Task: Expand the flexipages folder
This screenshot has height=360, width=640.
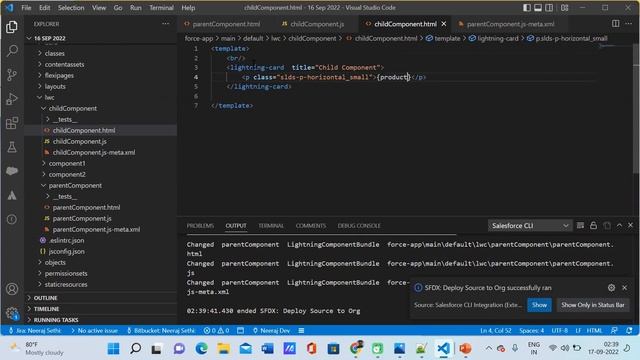Action: [x=59, y=76]
